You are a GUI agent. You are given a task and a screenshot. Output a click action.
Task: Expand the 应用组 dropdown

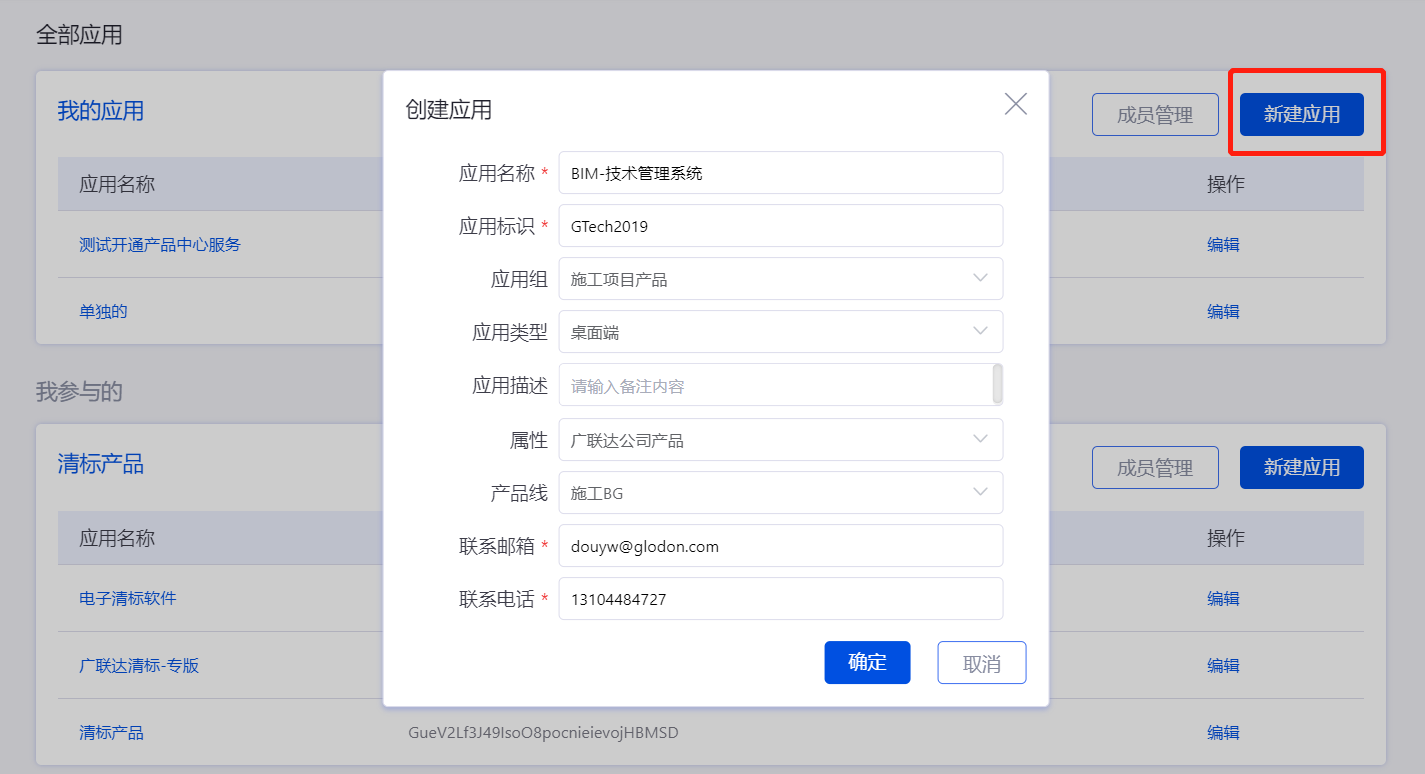click(780, 279)
